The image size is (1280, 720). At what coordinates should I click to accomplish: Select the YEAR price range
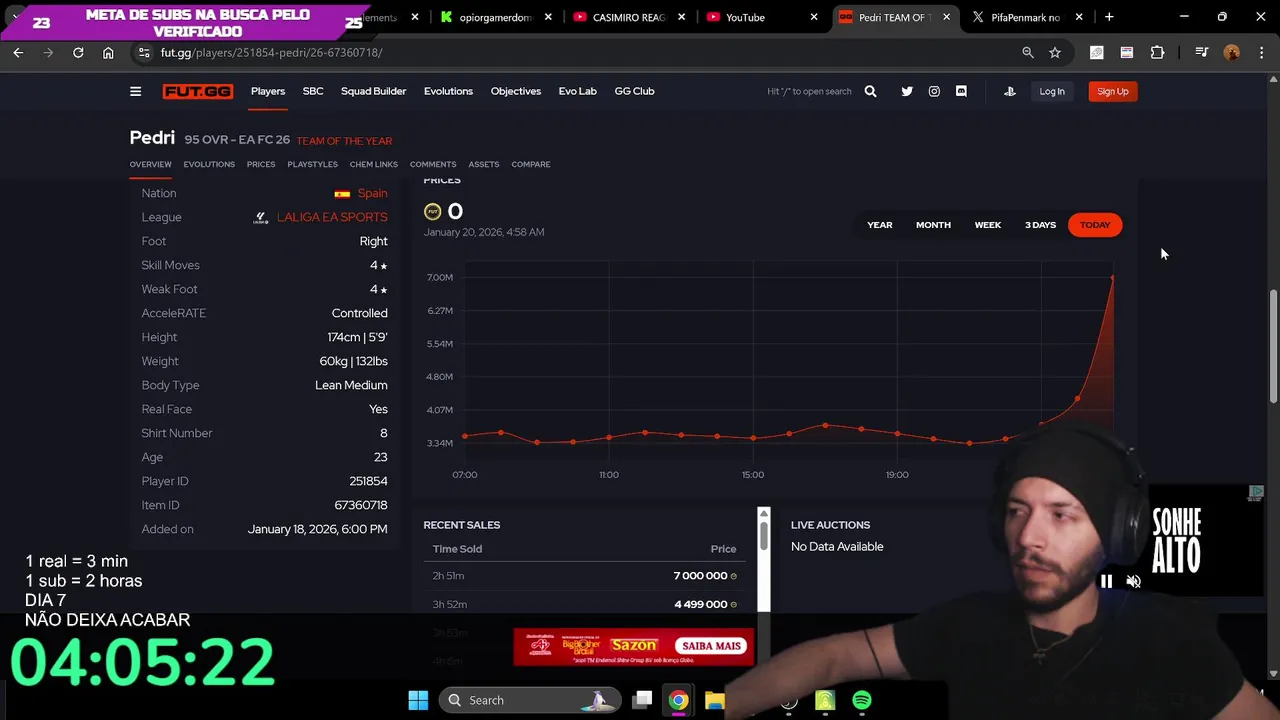click(880, 225)
